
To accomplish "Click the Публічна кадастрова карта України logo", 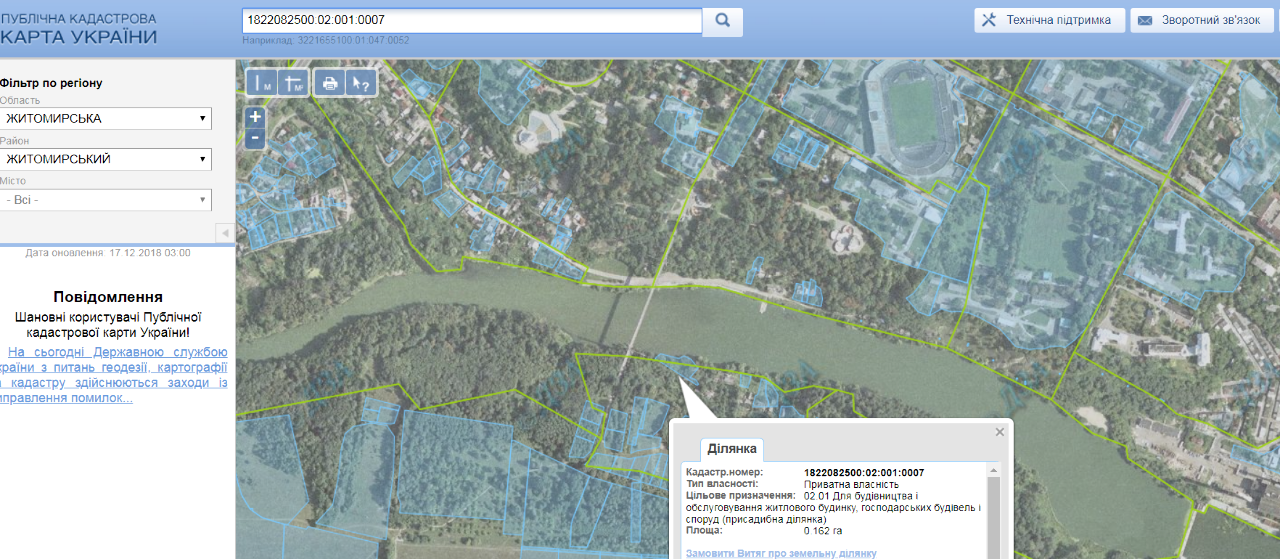I will click(x=79, y=29).
